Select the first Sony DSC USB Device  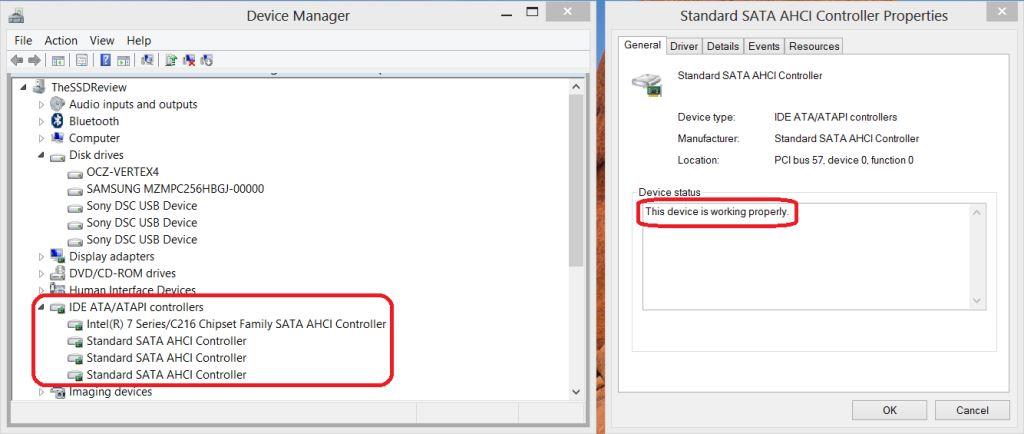(142, 206)
